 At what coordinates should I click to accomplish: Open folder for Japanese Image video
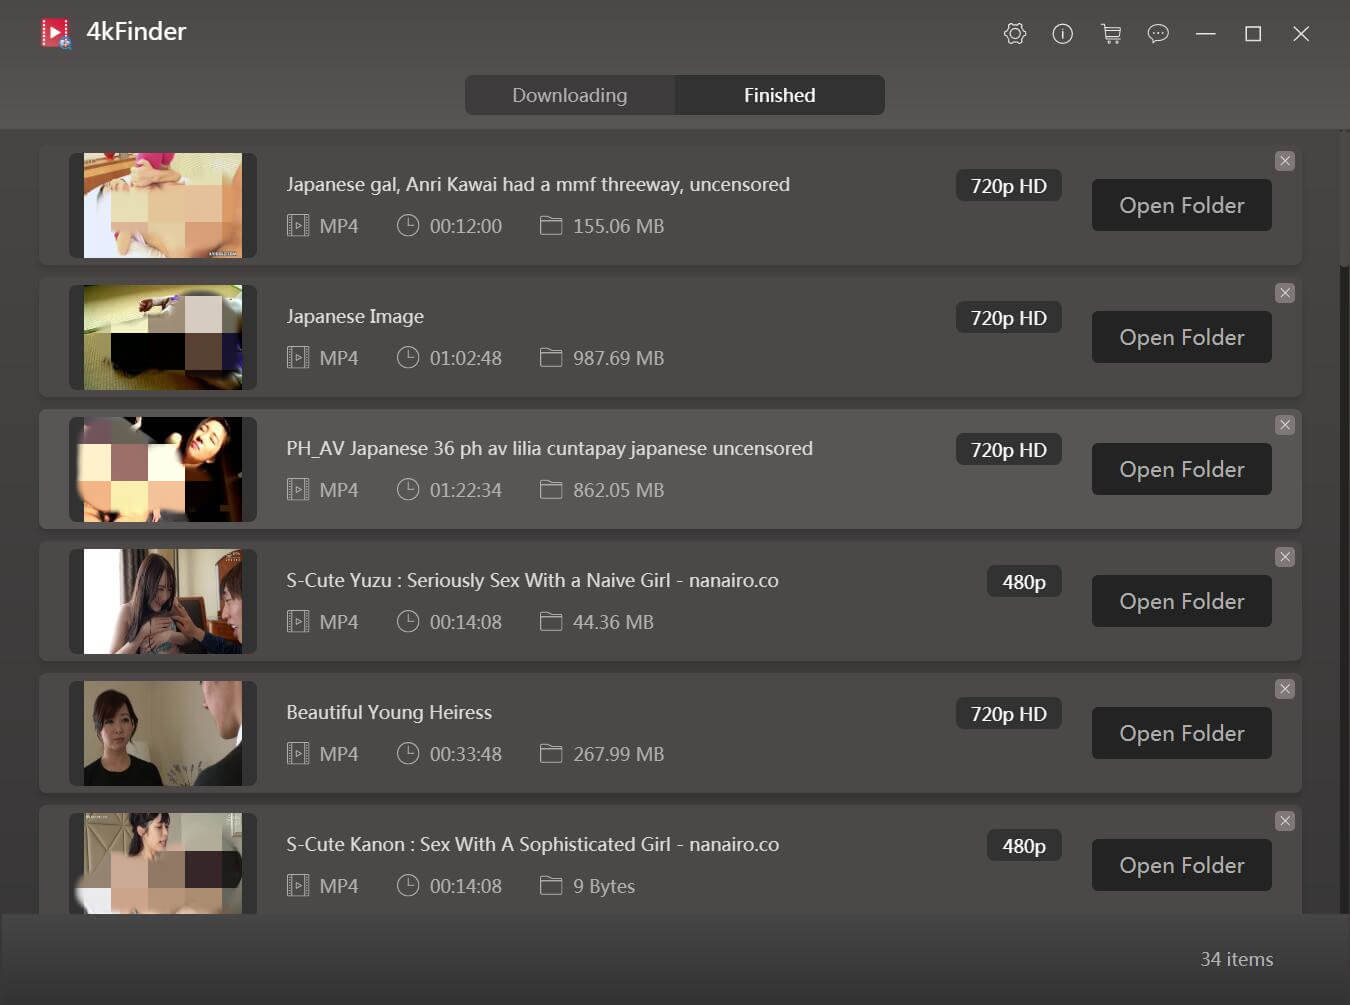tap(1181, 337)
